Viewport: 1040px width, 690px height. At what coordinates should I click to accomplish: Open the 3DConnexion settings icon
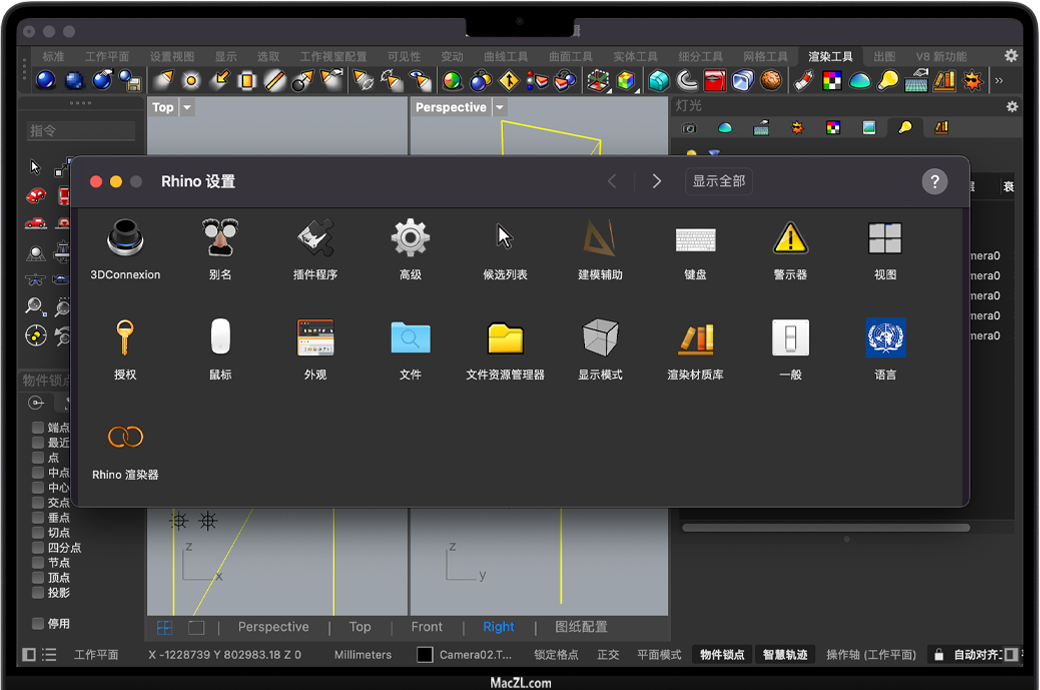tap(125, 240)
